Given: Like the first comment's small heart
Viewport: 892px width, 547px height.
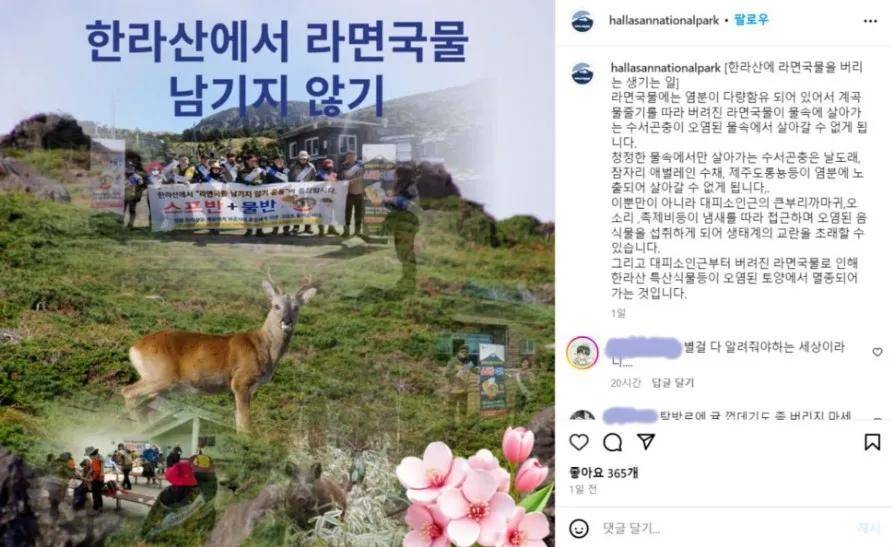Looking at the screenshot, I should (x=877, y=352).
